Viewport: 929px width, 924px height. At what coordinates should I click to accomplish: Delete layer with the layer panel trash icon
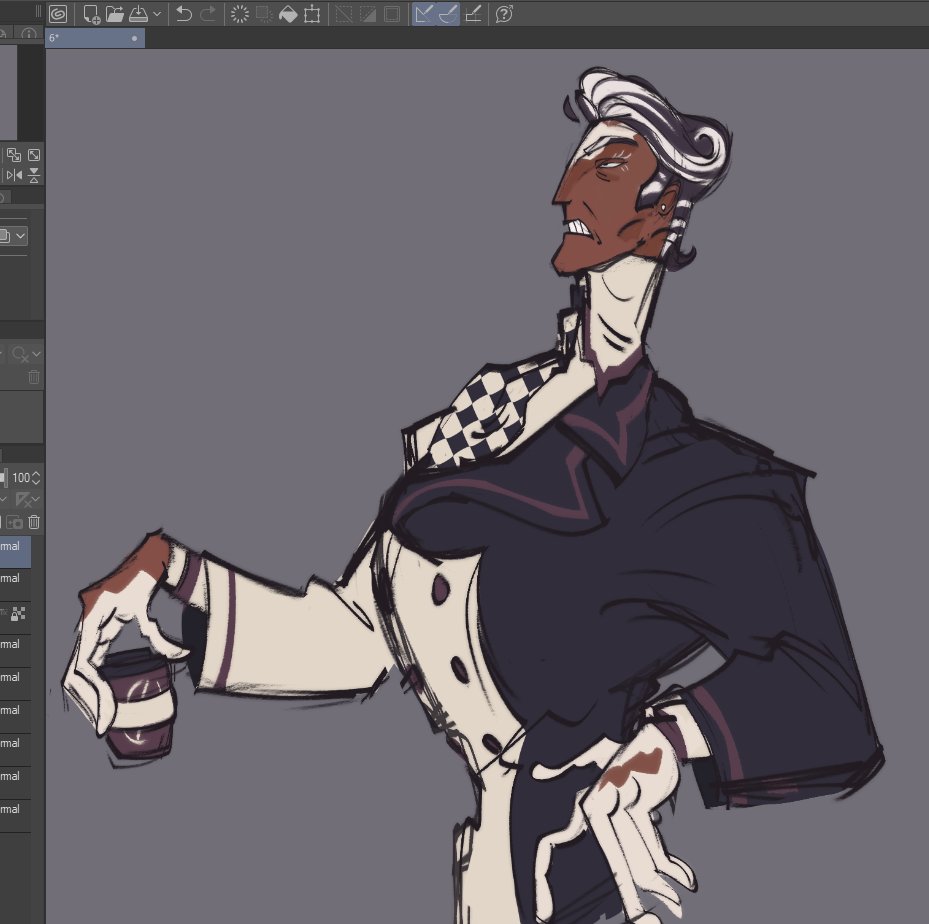(x=34, y=522)
